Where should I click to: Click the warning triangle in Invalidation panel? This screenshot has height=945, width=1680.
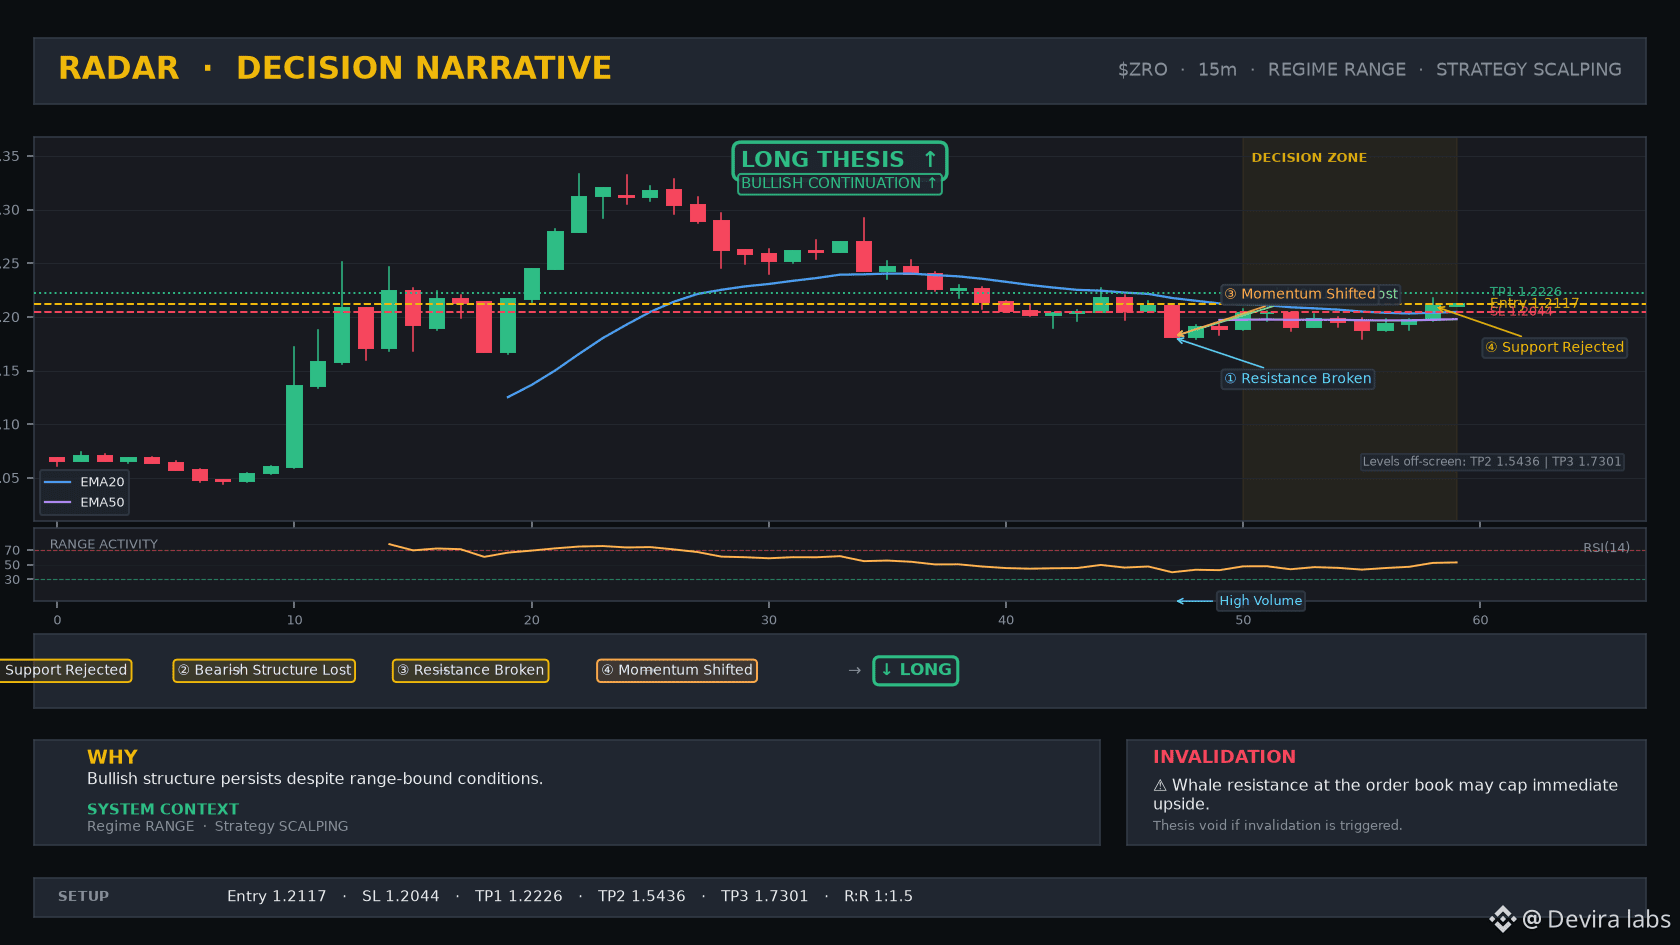1160,786
